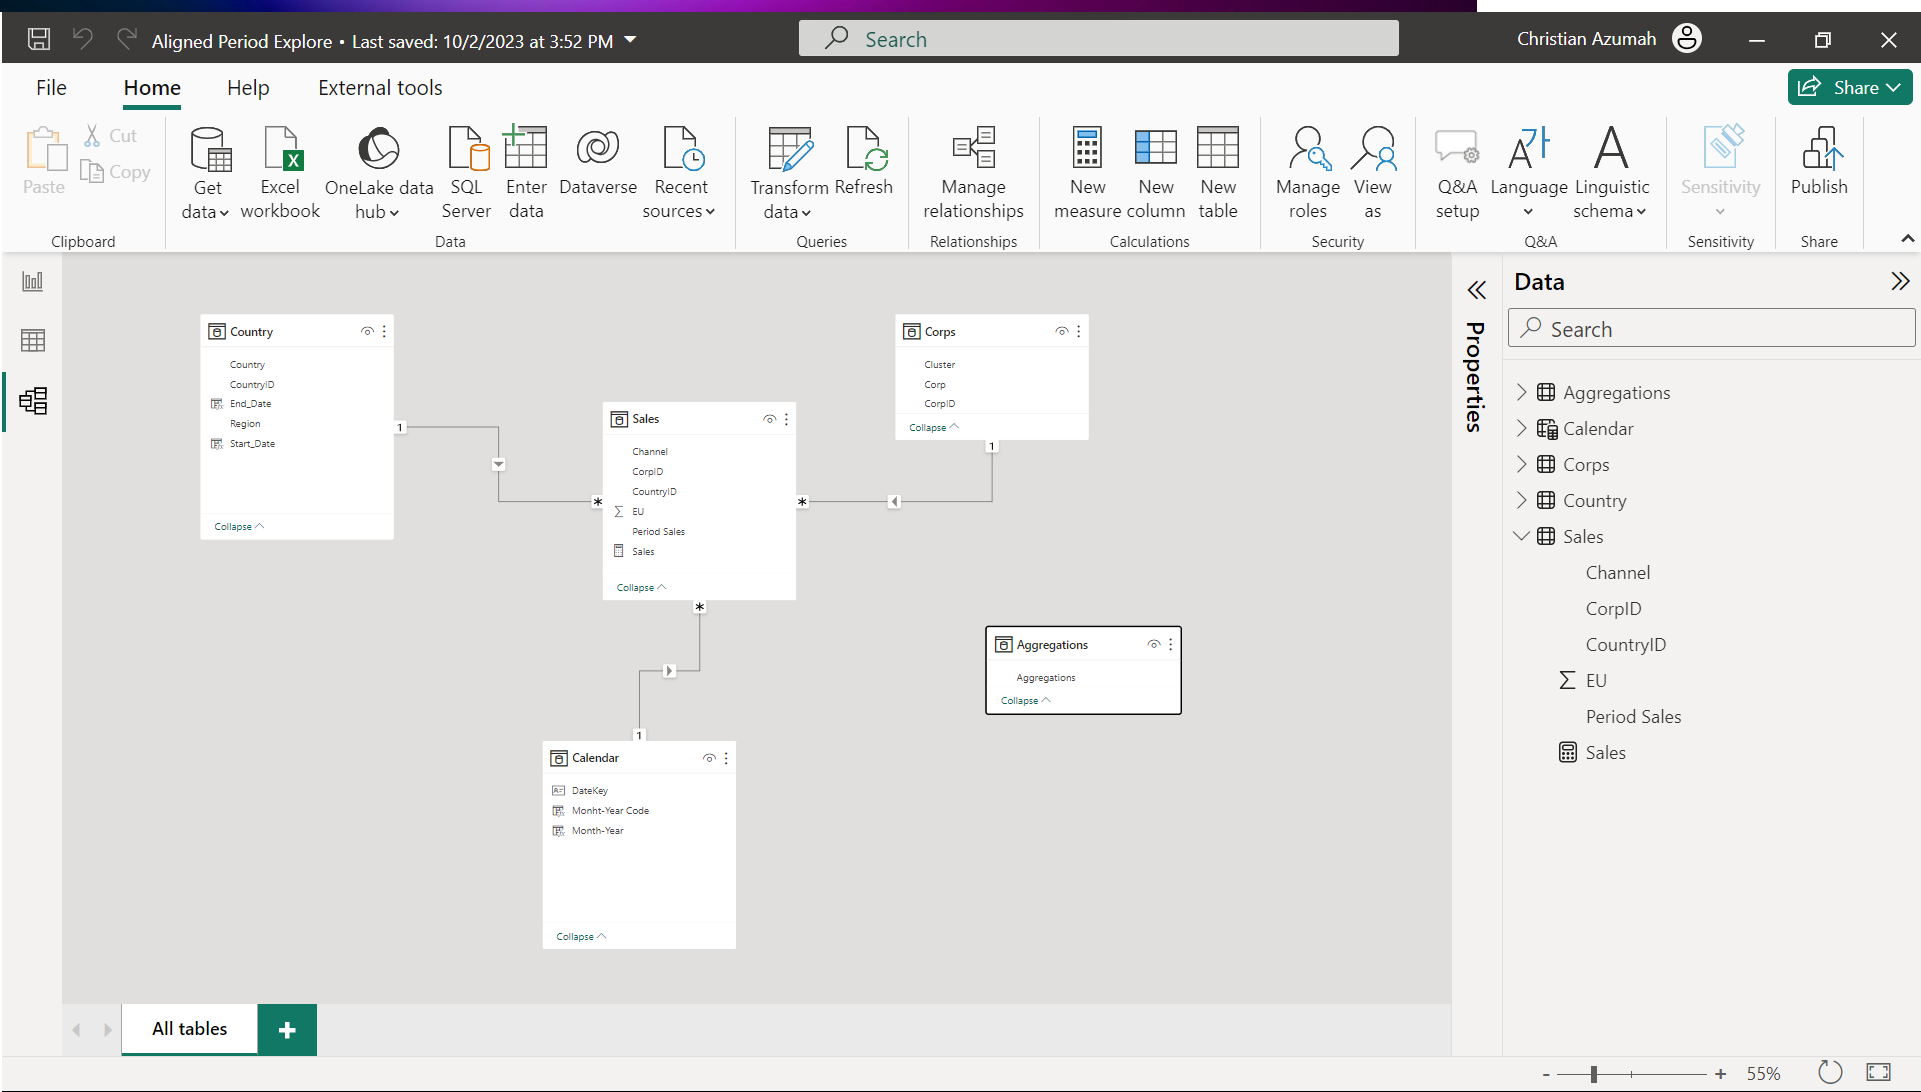Open the Help ribbon tab
1921x1092 pixels.
[248, 88]
